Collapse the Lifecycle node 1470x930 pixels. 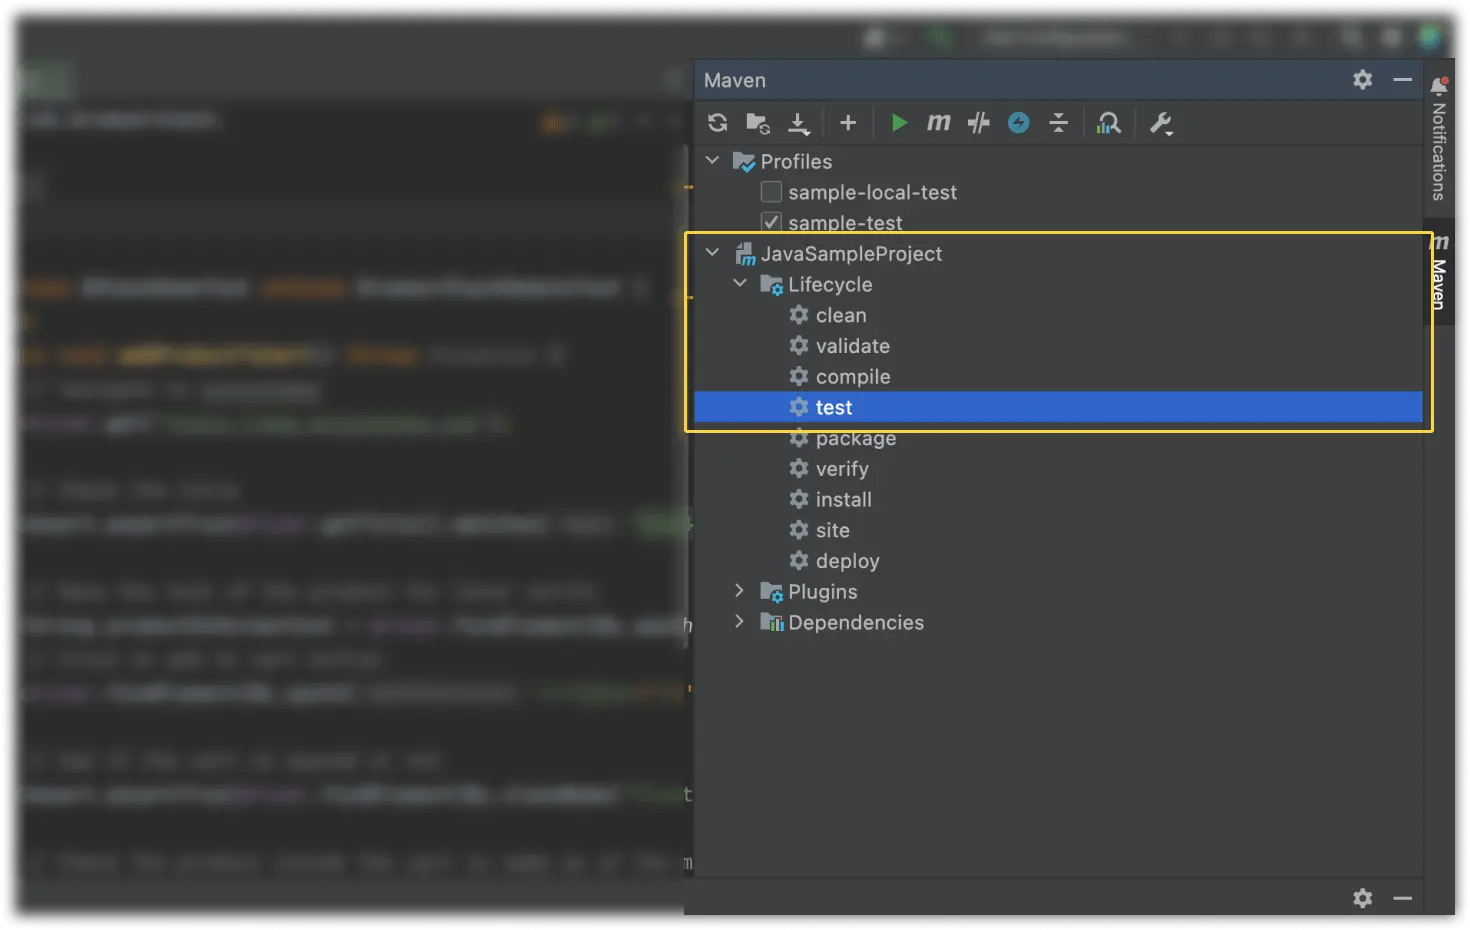[x=740, y=284]
